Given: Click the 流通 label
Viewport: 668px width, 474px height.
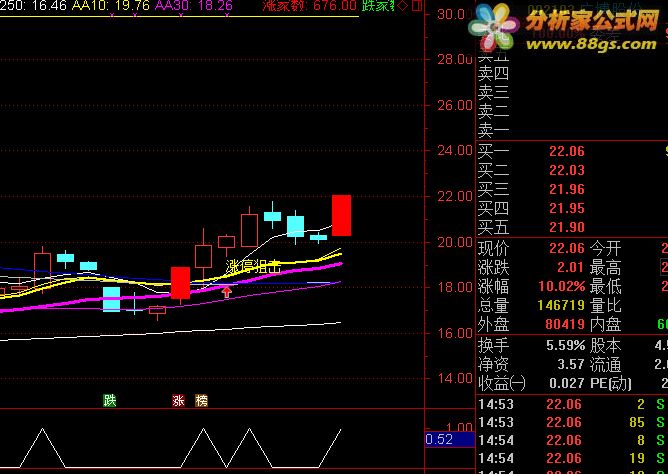Looking at the screenshot, I should [605, 365].
